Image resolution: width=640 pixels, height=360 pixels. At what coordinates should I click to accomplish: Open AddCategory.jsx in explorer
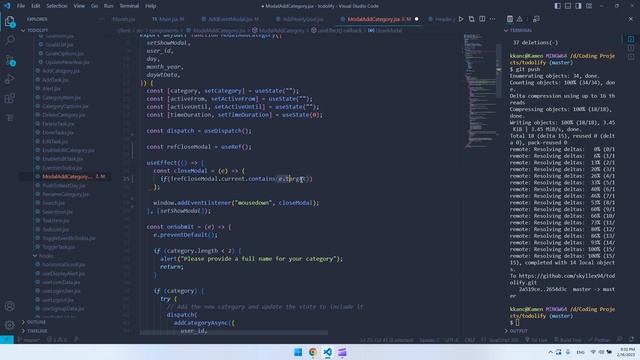tap(61, 71)
